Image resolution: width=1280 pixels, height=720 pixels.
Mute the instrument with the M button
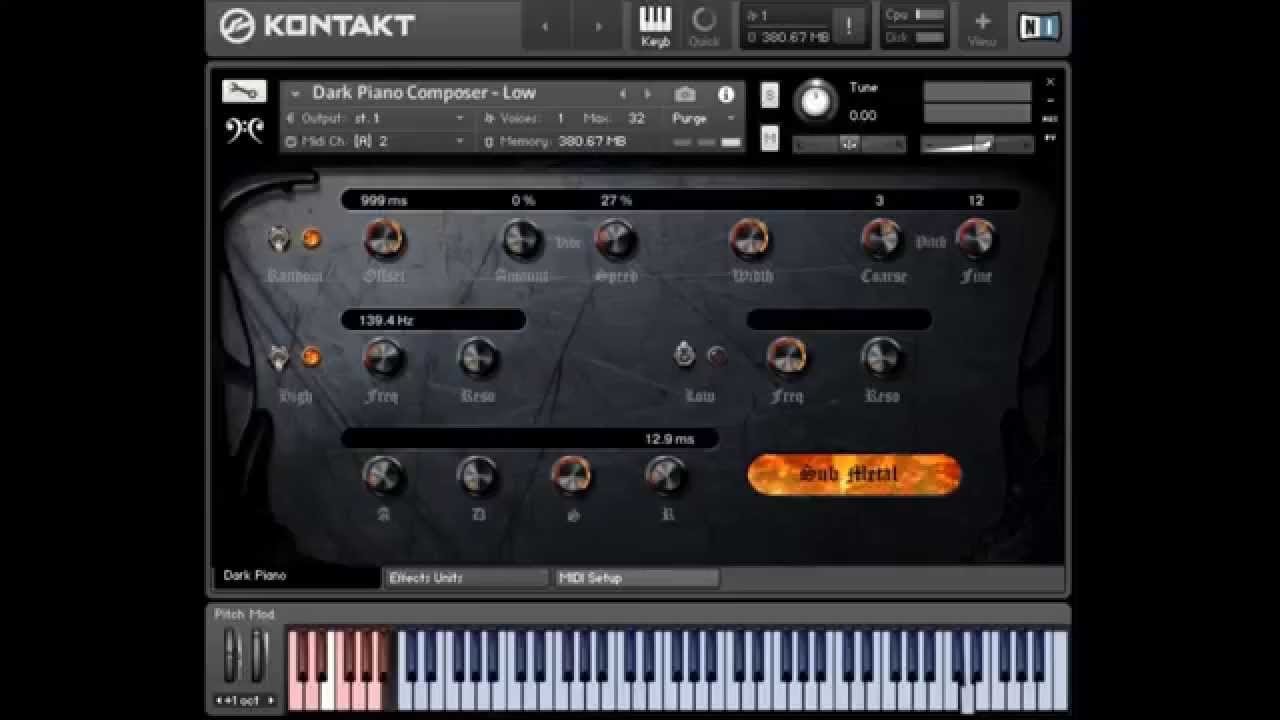(x=769, y=139)
